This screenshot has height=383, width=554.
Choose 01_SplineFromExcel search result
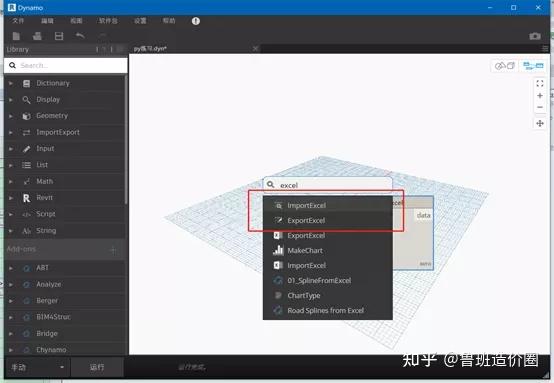(x=328, y=281)
